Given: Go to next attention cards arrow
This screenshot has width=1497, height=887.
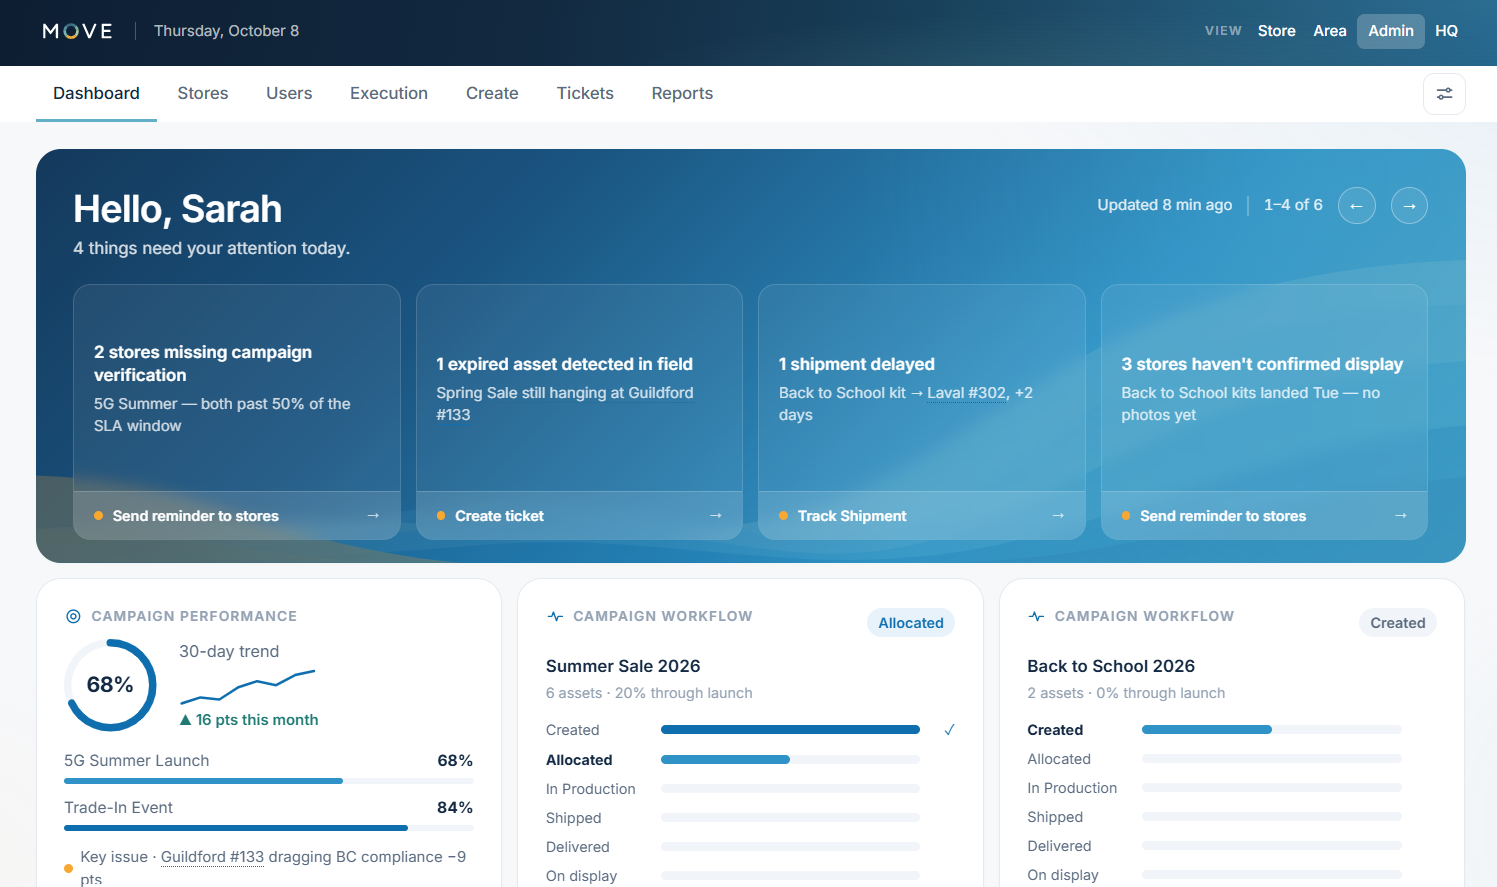Looking at the screenshot, I should coord(1409,206).
